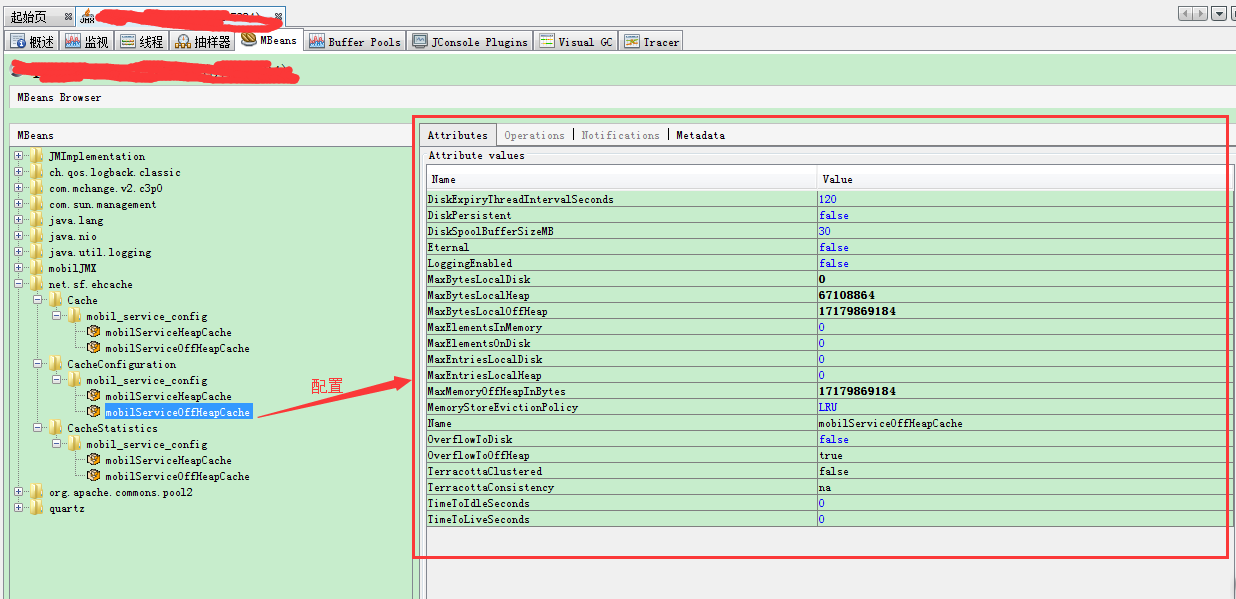Screen dimensions: 1236x599
Task: Collapse the CacheStatistics folder node
Action: click(x=38, y=428)
